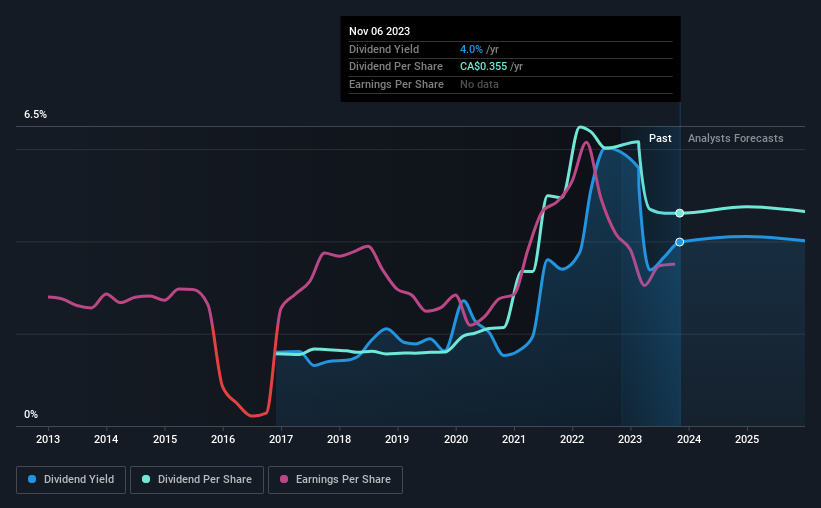The image size is (821, 508).
Task: Click the 2024 x-axis label
Action: [689, 439]
